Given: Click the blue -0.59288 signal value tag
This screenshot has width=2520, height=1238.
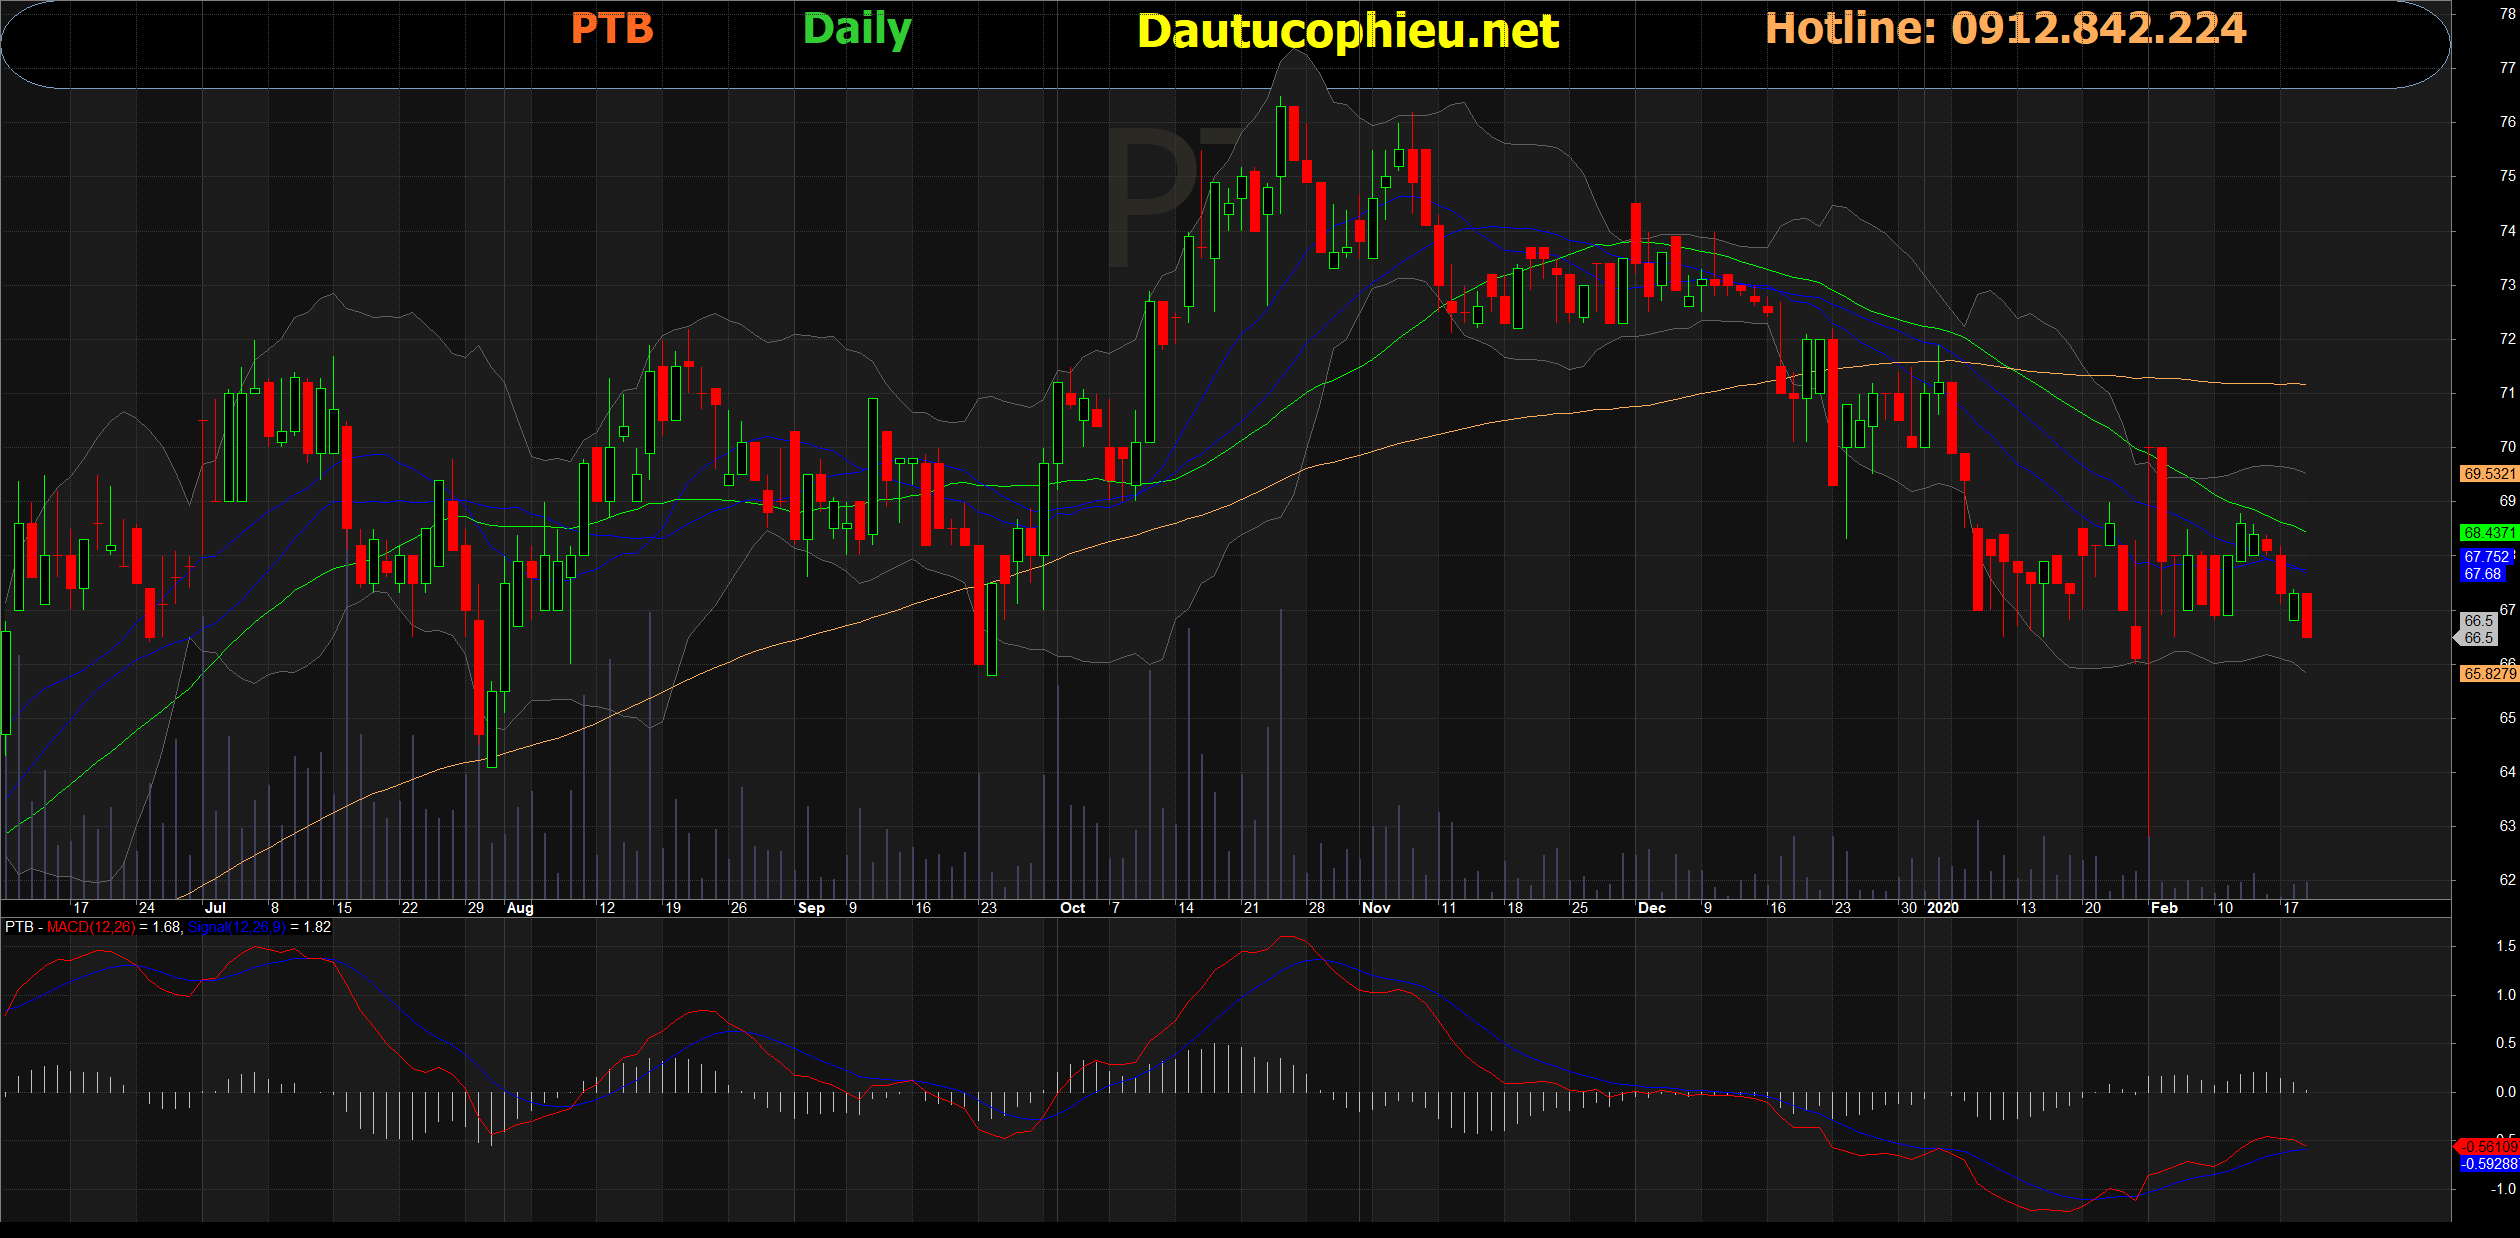Looking at the screenshot, I should point(2488,1164).
